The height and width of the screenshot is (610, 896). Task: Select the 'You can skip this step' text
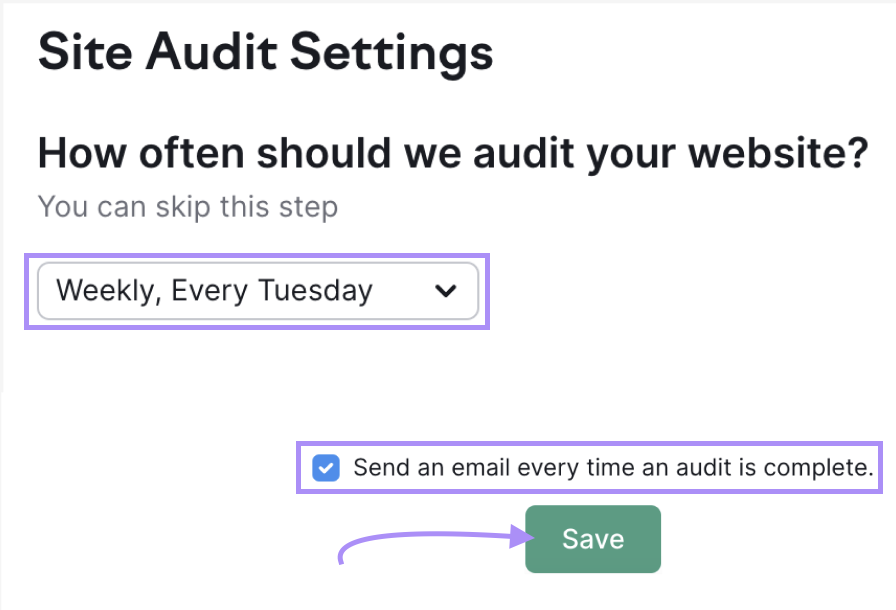pyautogui.click(x=187, y=207)
